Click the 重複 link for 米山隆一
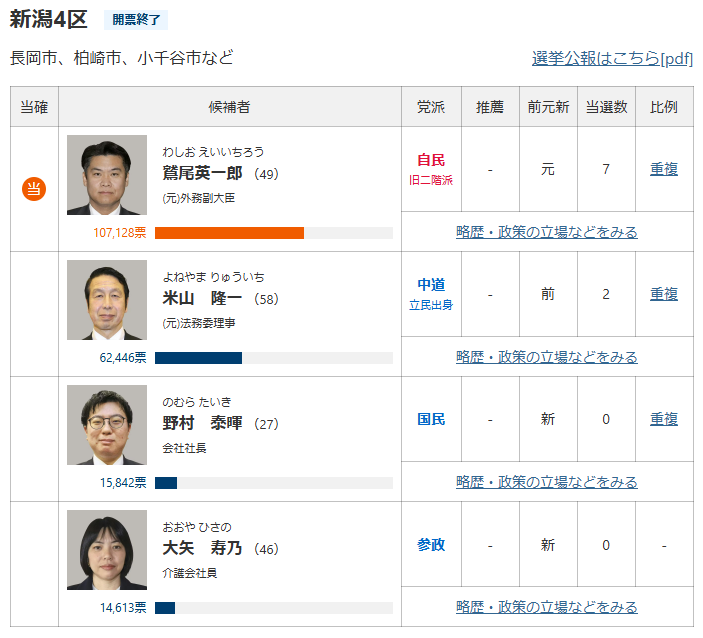Screen dimensions: 703x638 pos(664,294)
